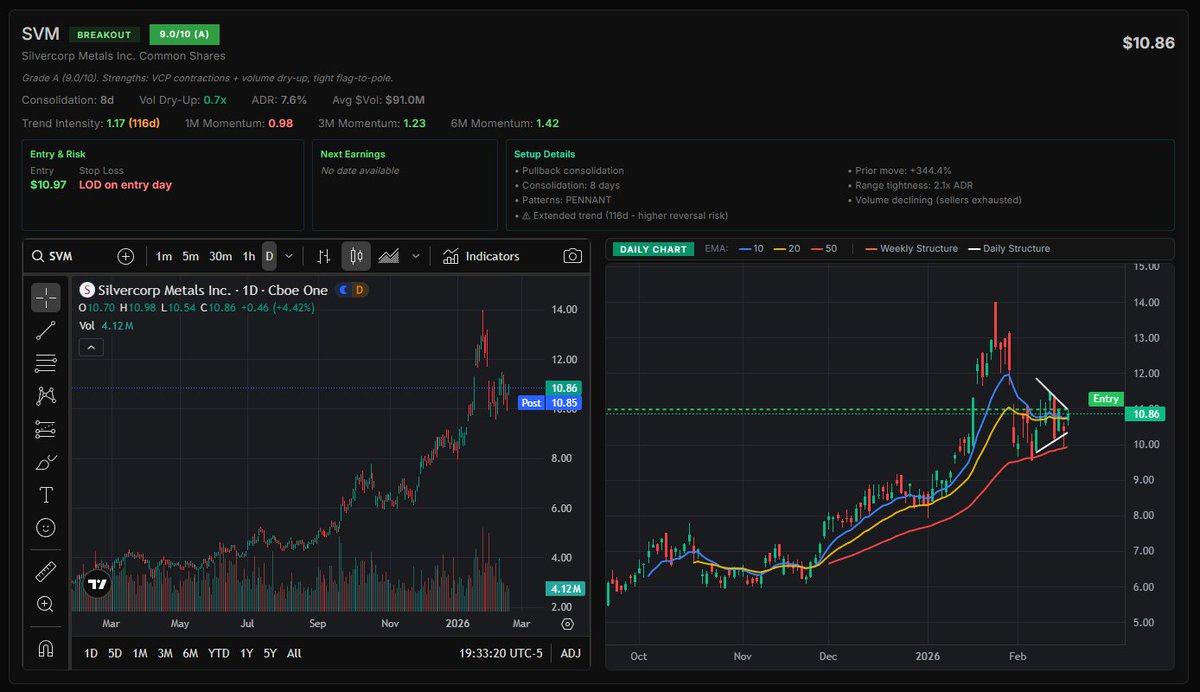Viewport: 1200px width, 692px height.
Task: Click the DAILY CHART label
Action: (653, 248)
